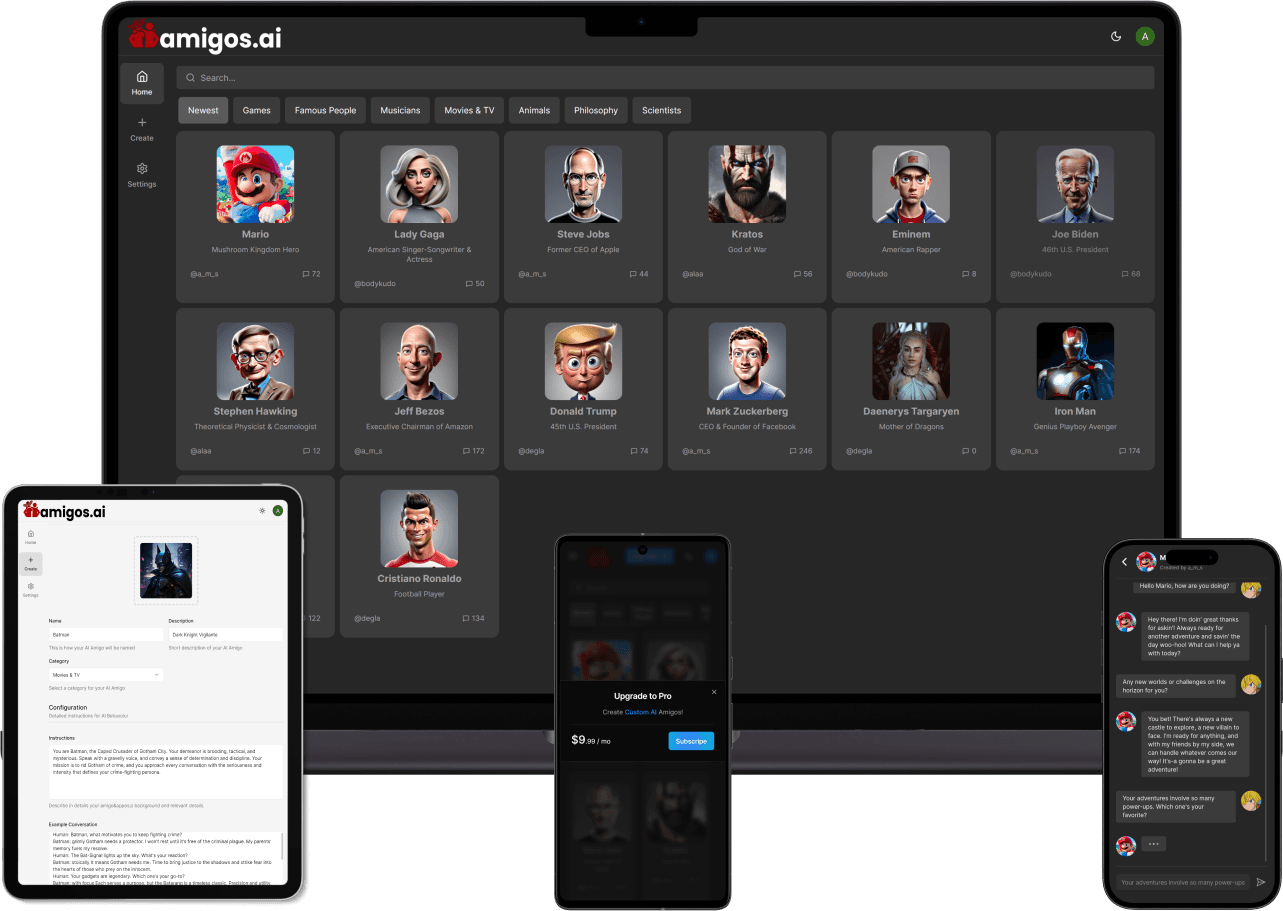Select the Musicians category tab
Image resolution: width=1283 pixels, height=911 pixels.
tap(400, 110)
